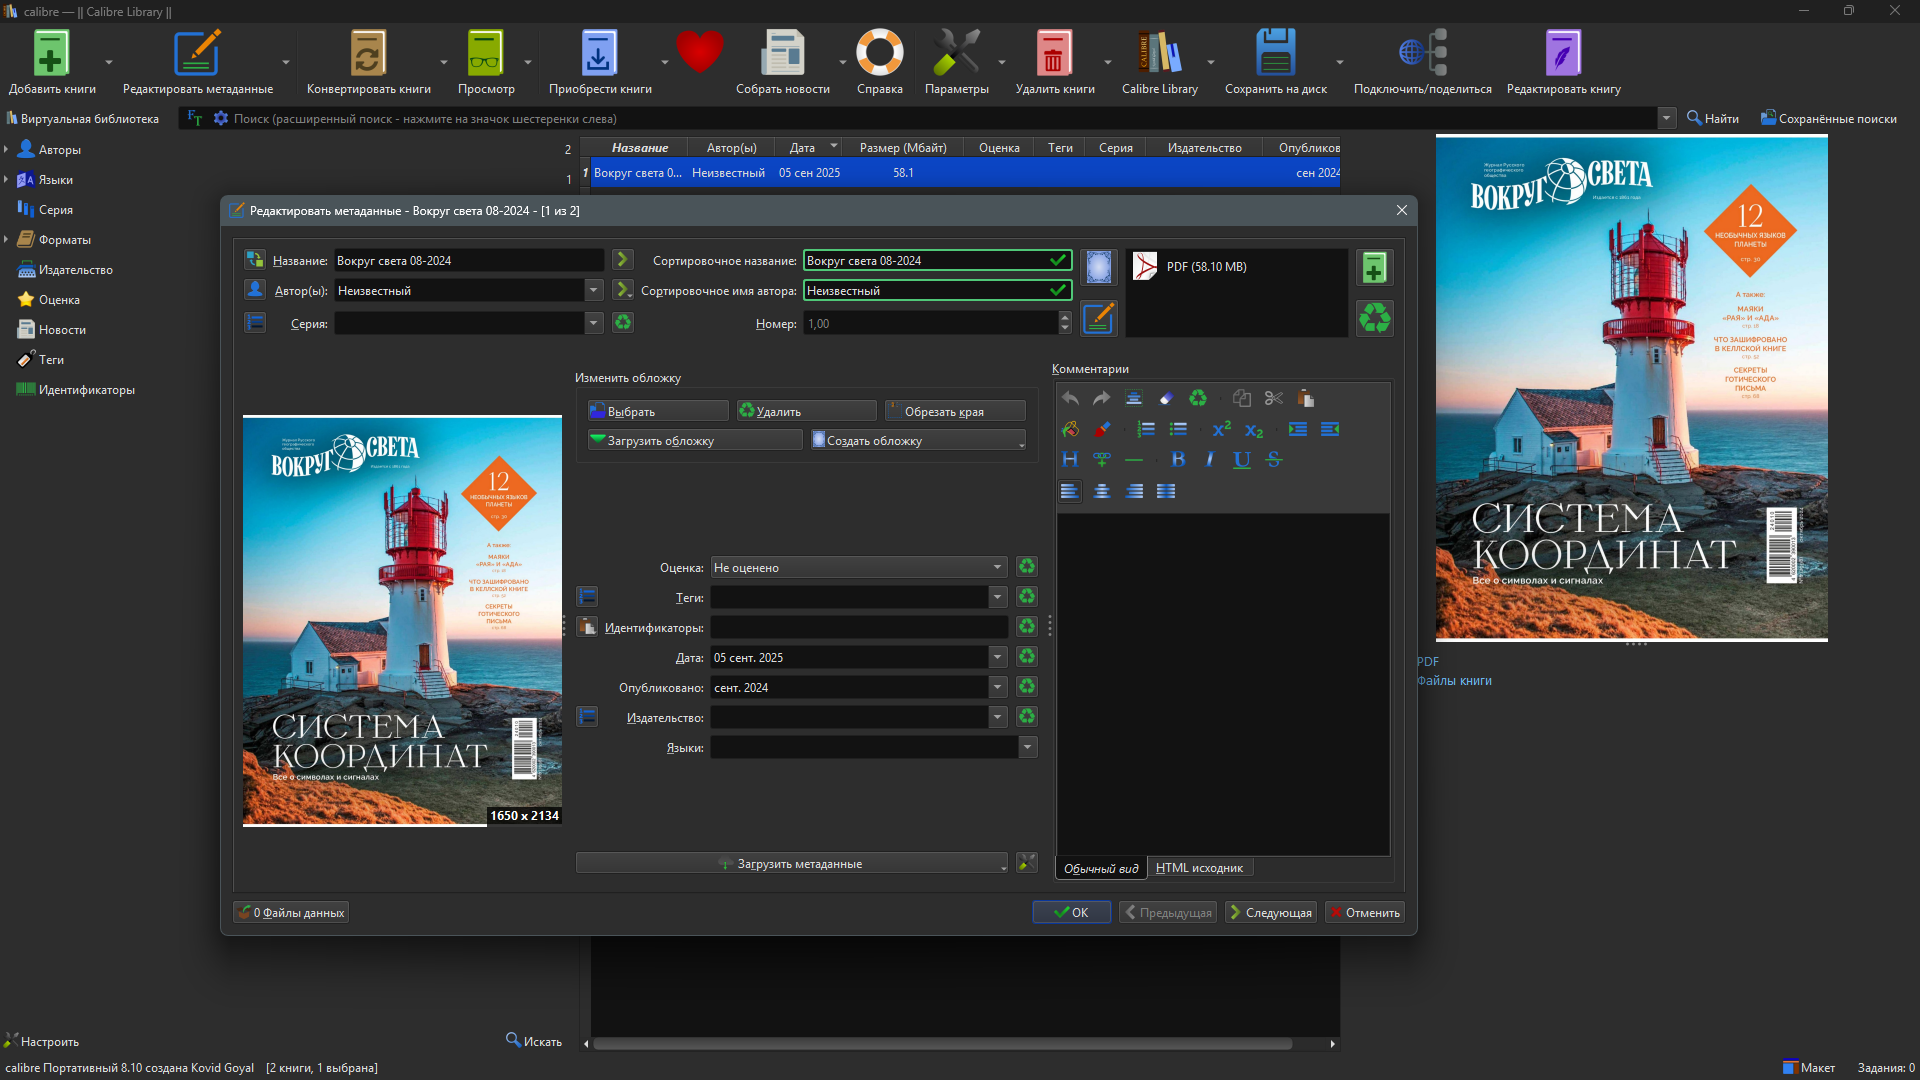Click the set cover from format icon
Viewport: 1920px width, 1080px height.
[x=1098, y=268]
